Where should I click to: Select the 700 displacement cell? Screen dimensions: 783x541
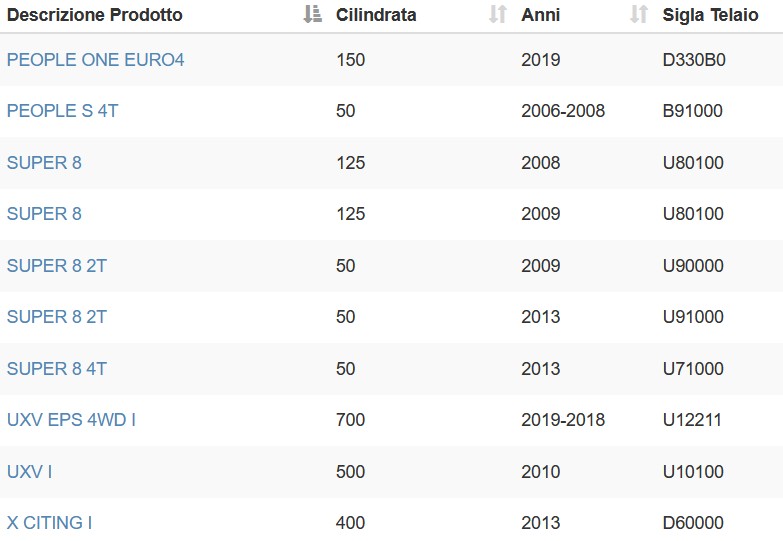point(350,420)
